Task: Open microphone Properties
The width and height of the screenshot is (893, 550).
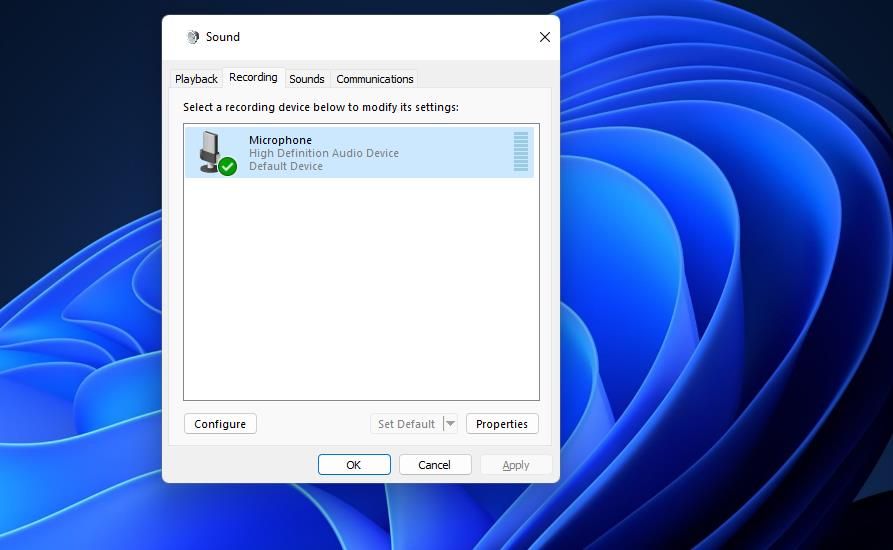Action: pos(502,424)
